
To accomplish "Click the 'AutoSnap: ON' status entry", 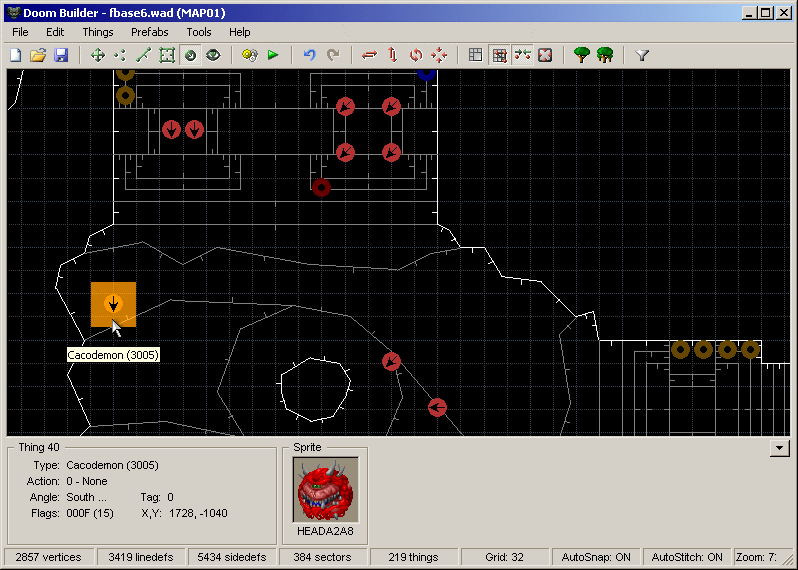I will coord(596,557).
